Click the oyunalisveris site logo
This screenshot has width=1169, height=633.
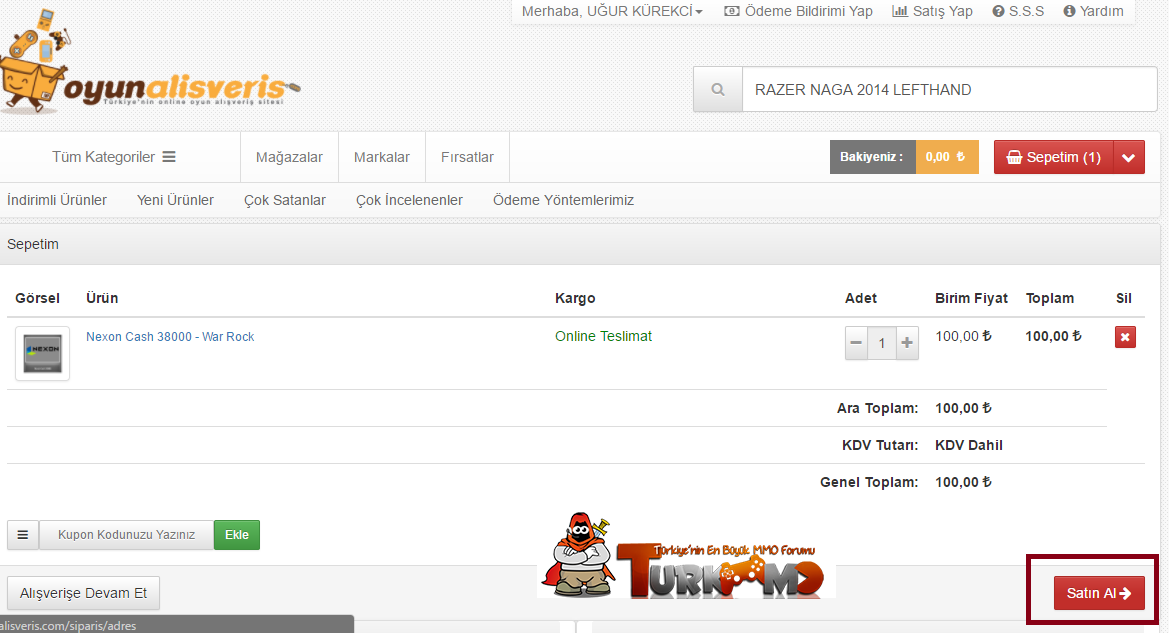149,63
